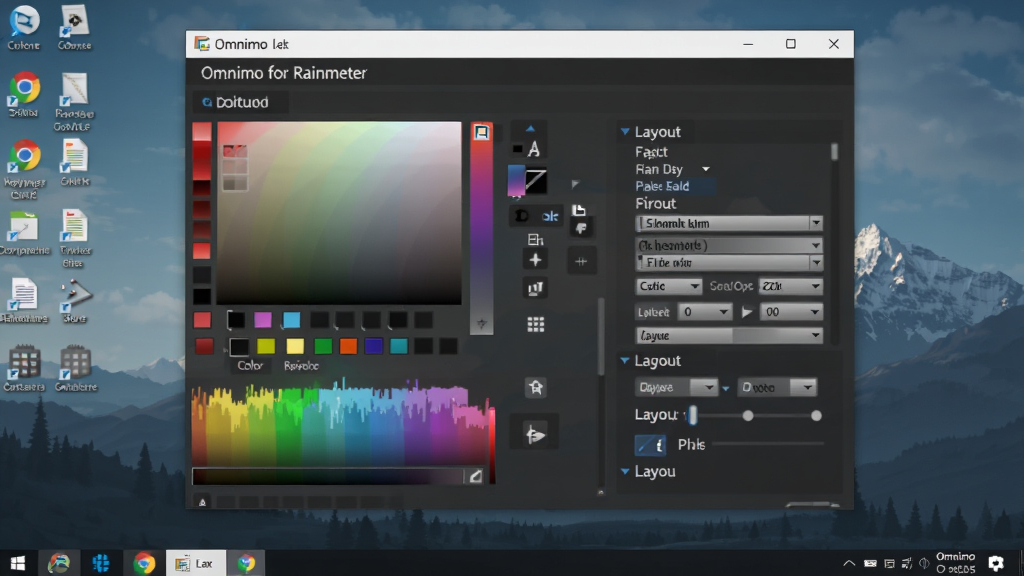Click the blue-to-purple gradient swatch icon

[516, 180]
